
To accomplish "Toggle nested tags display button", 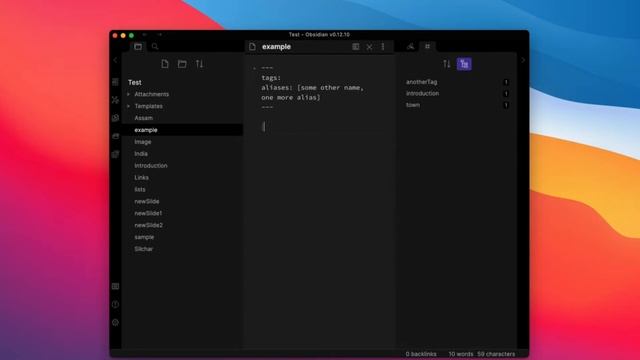I will tap(464, 64).
